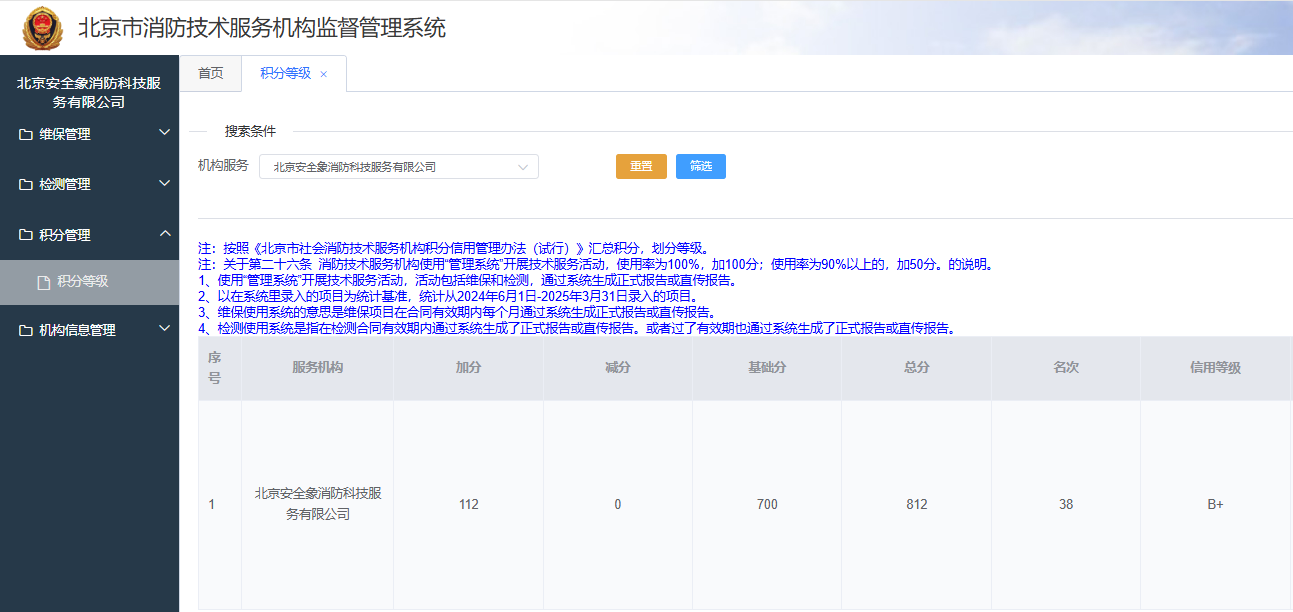
Task: Expand the 检测管理 menu chevron
Action: (x=164, y=183)
